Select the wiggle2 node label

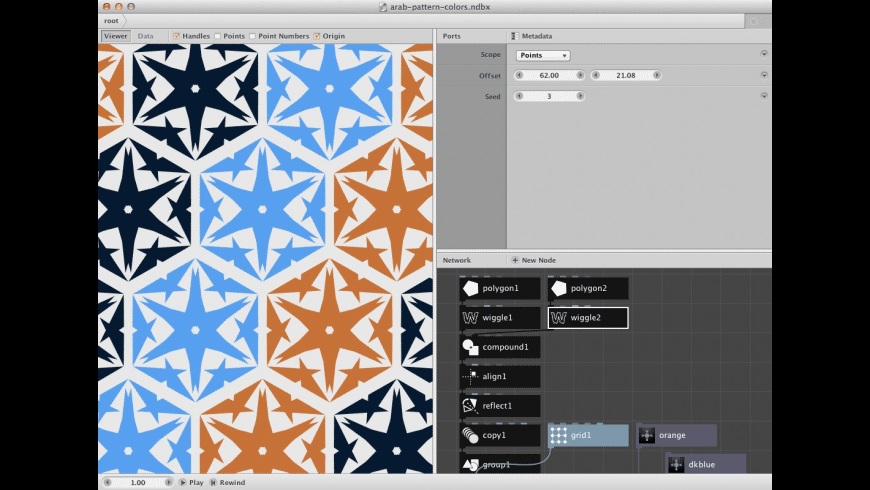[586, 318]
